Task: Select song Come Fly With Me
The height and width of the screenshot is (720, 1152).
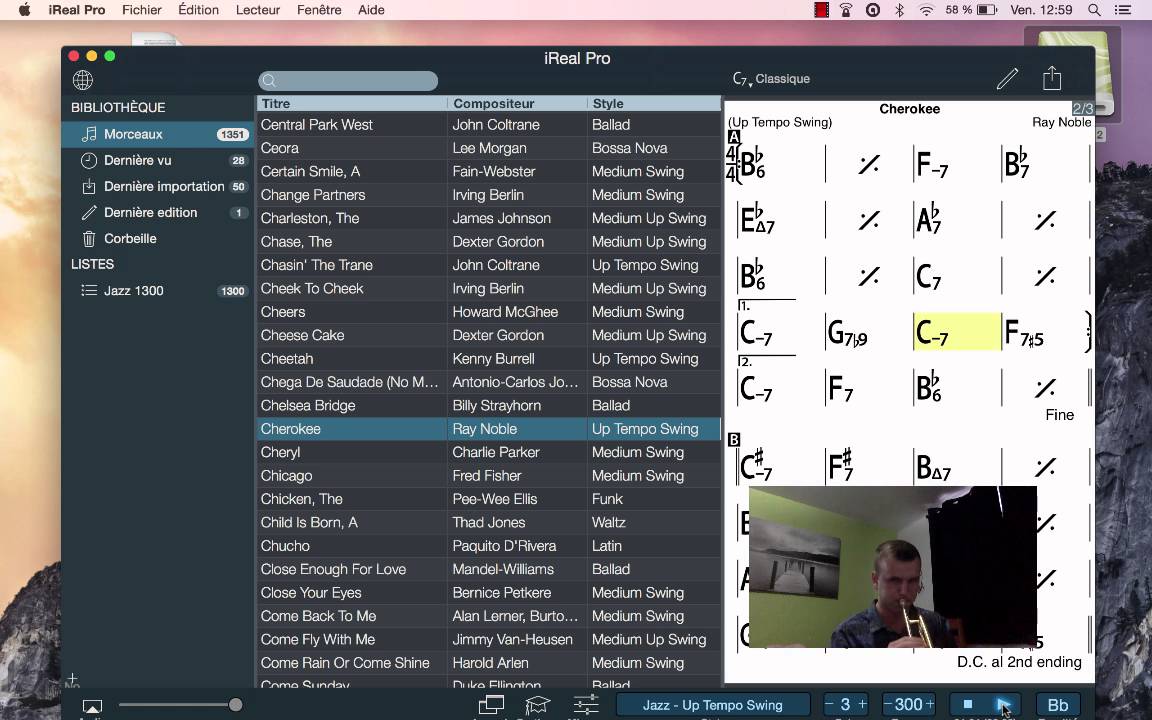Action: pos(489,640)
